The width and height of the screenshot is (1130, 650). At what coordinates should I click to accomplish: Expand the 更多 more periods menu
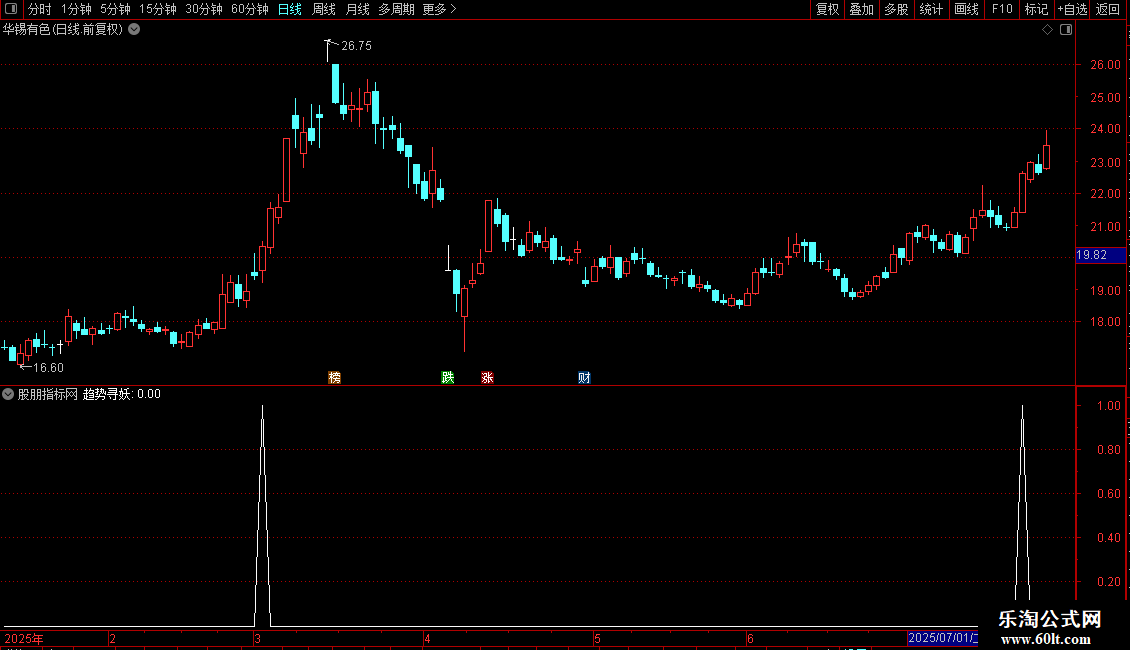(x=440, y=9)
